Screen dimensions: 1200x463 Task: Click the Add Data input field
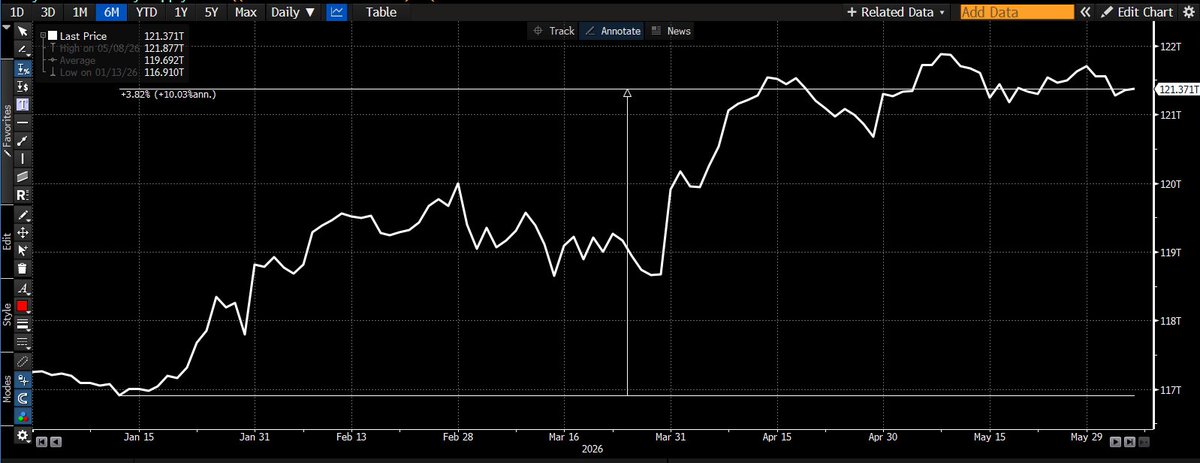[1017, 12]
